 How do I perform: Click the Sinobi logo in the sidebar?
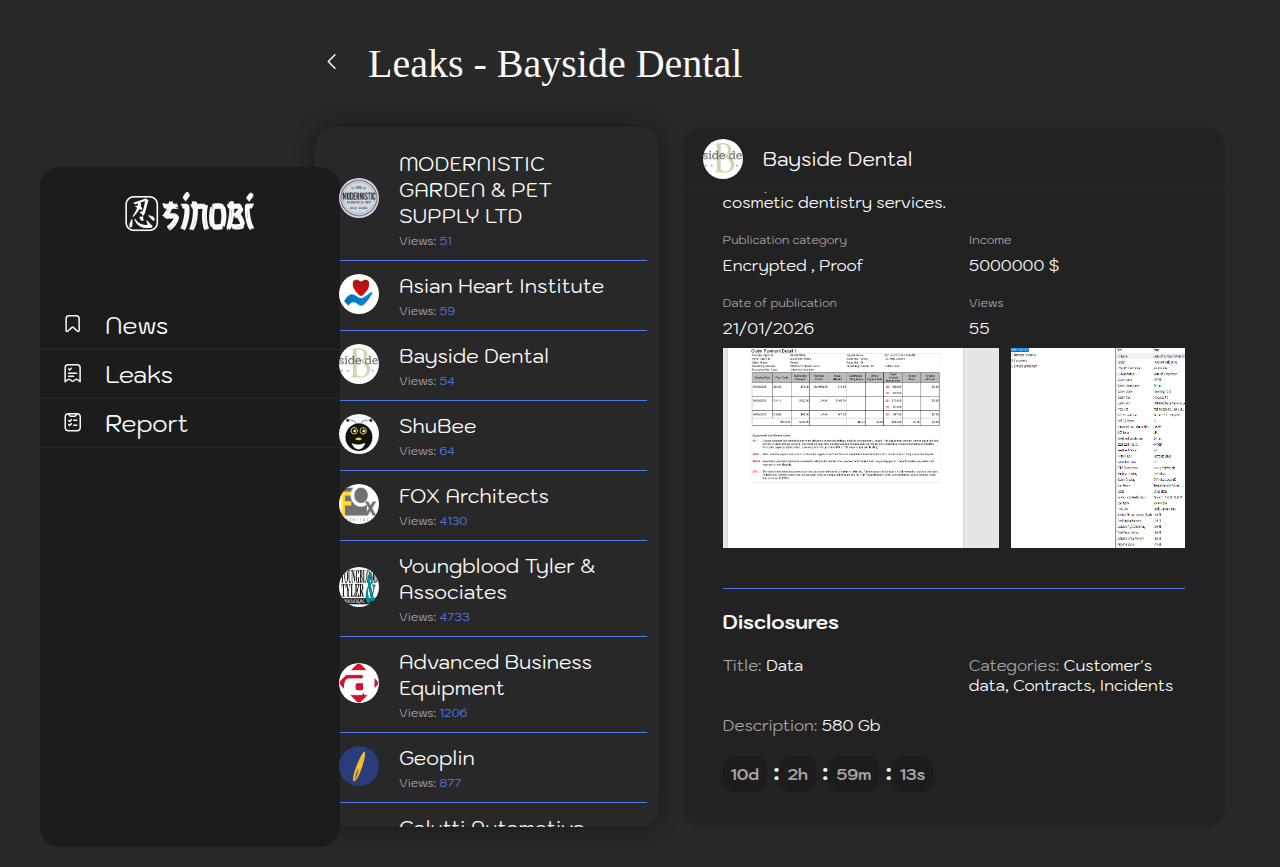point(190,213)
